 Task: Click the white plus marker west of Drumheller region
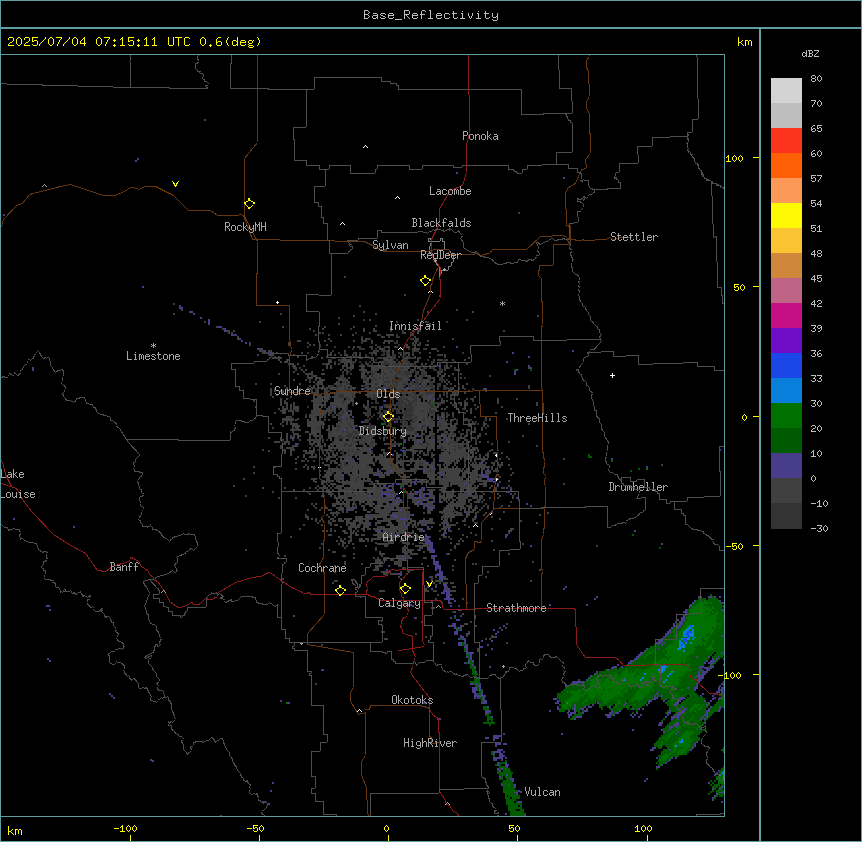click(612, 375)
